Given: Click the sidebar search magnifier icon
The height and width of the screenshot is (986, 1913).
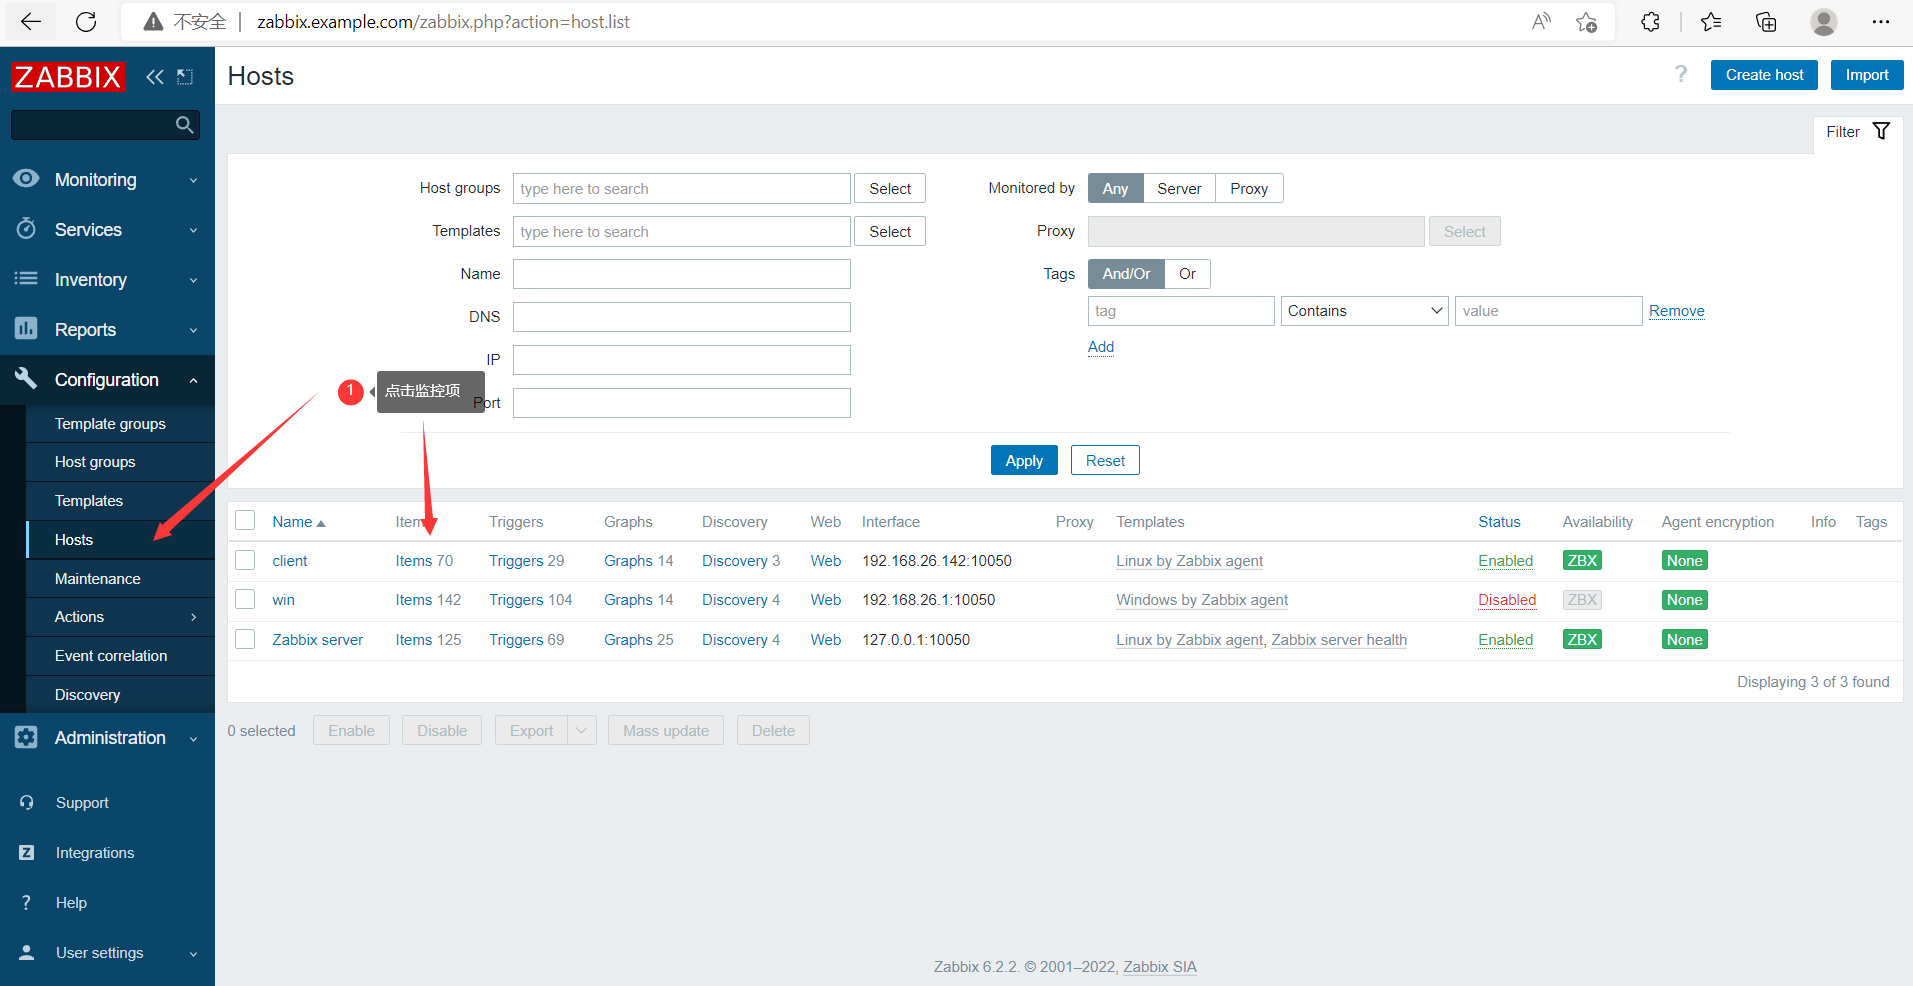Looking at the screenshot, I should click(x=184, y=125).
